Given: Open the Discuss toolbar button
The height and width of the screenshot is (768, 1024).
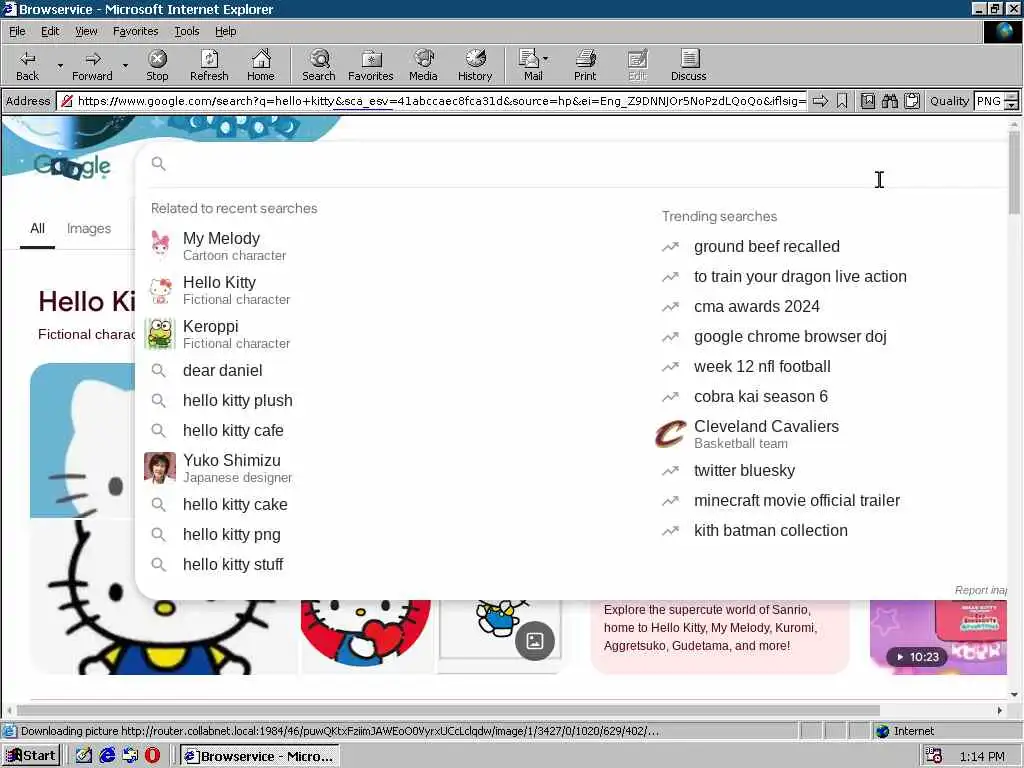Looking at the screenshot, I should [x=688, y=65].
